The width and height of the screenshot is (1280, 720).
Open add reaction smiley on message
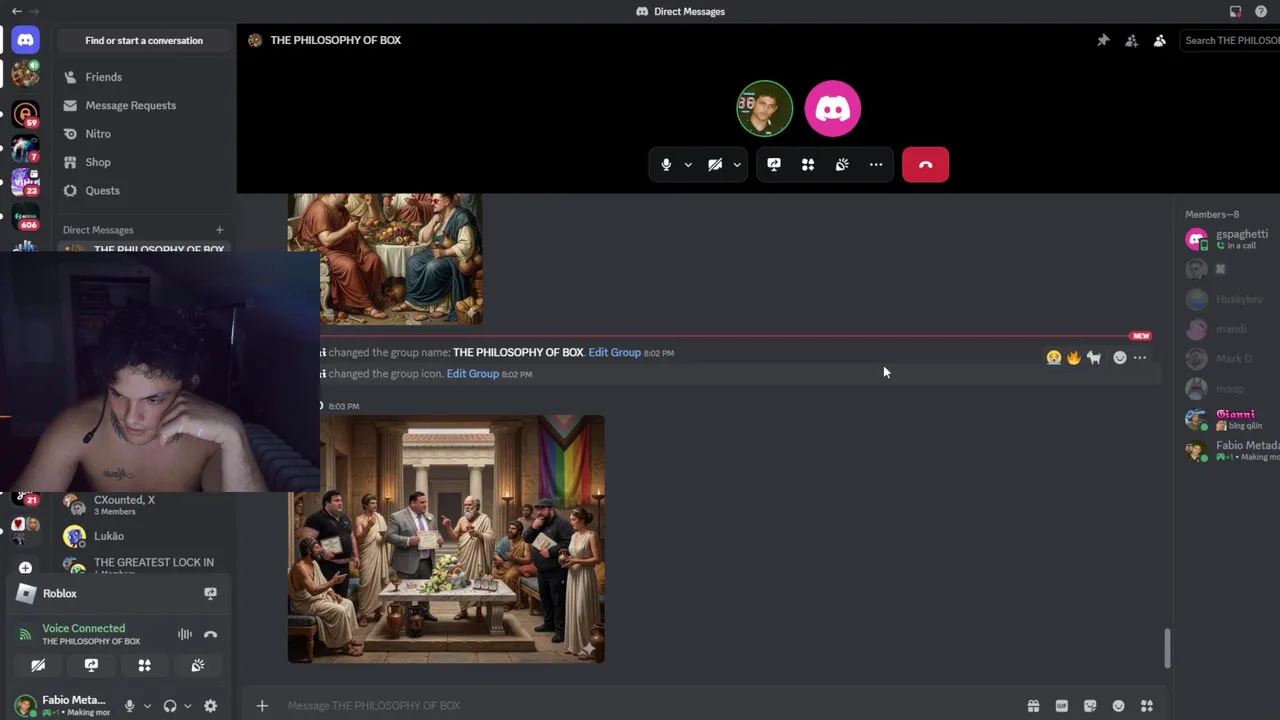pos(1120,358)
